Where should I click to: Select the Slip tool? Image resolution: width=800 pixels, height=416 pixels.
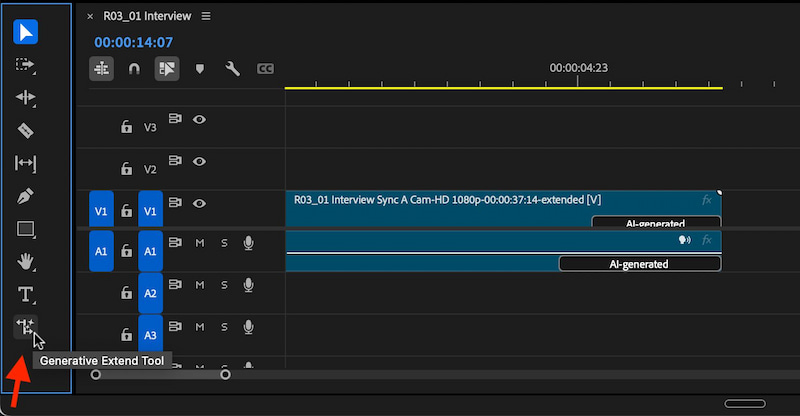point(25,163)
